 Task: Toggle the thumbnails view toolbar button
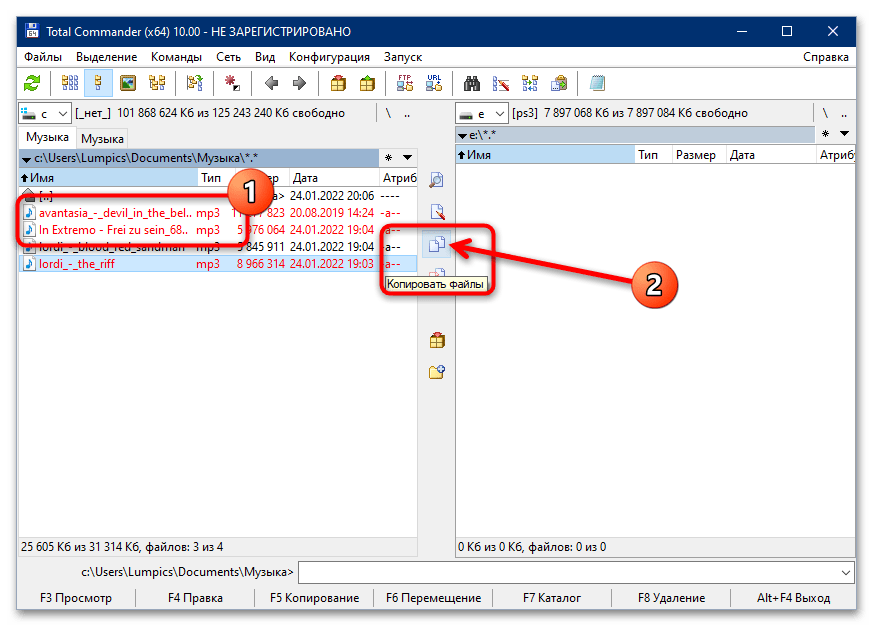click(128, 83)
